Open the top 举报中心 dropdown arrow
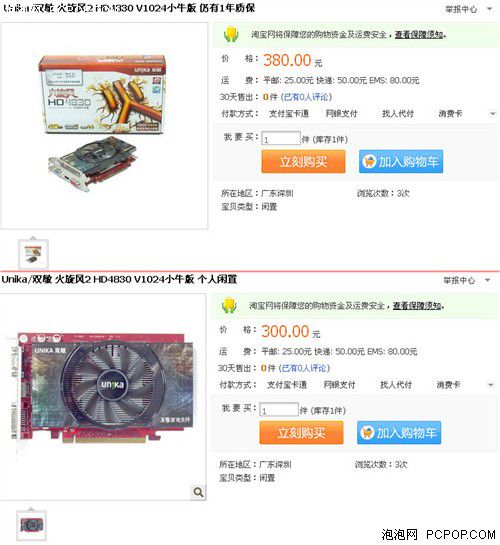 coord(490,9)
